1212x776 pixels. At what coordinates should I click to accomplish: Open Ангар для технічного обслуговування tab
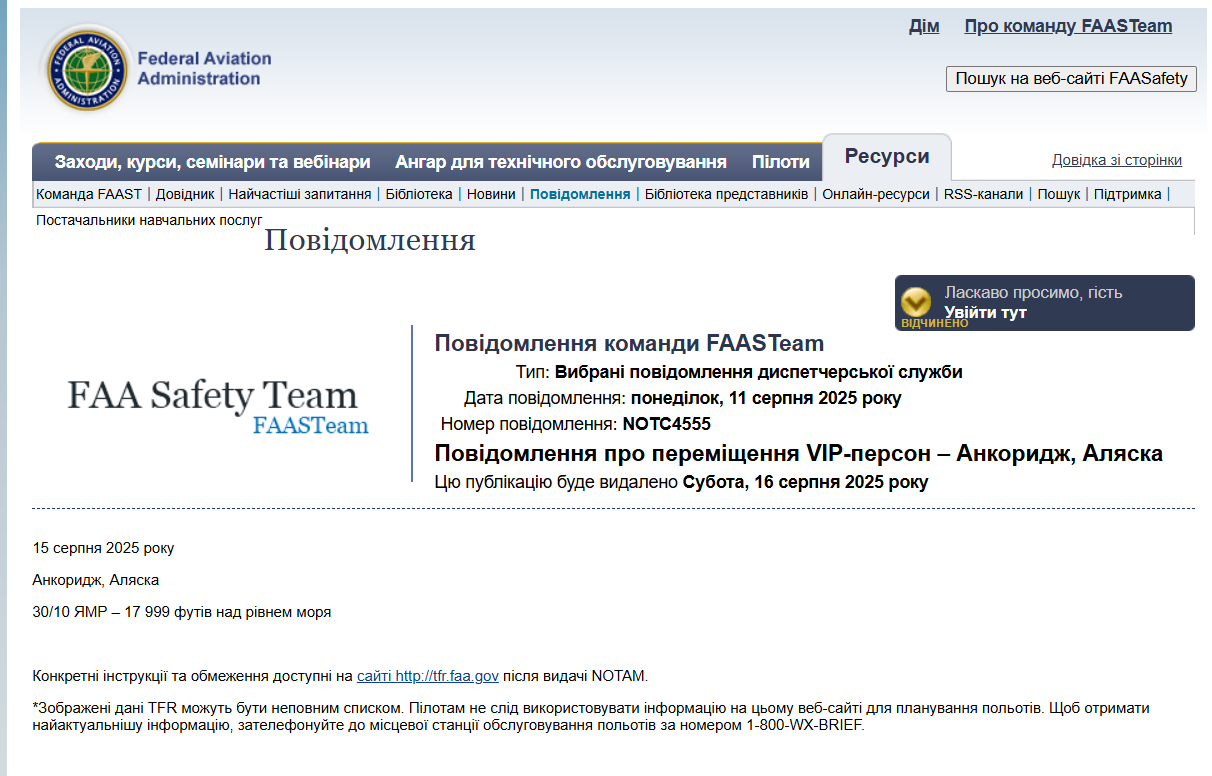click(x=560, y=162)
